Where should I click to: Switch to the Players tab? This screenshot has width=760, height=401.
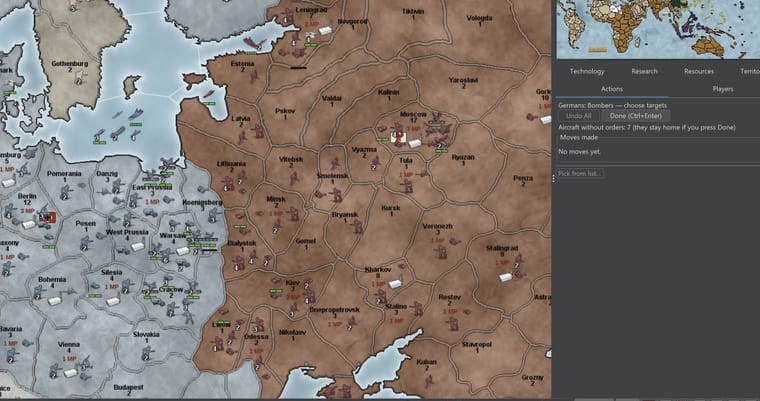point(723,89)
